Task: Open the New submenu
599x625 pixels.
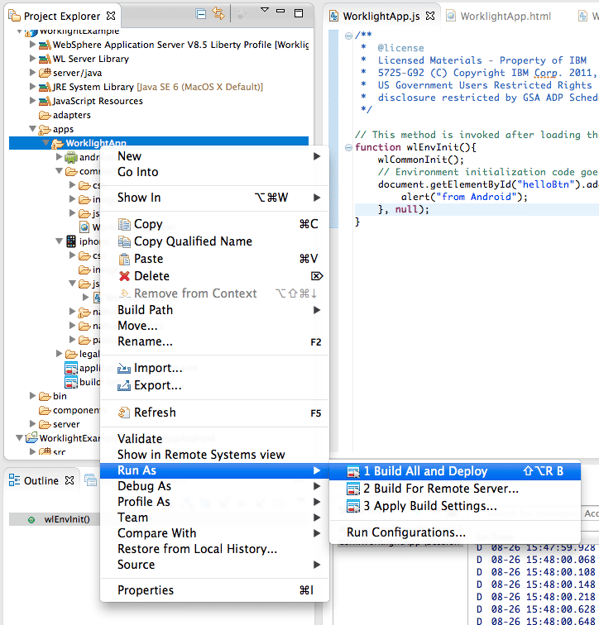Action: (x=214, y=156)
